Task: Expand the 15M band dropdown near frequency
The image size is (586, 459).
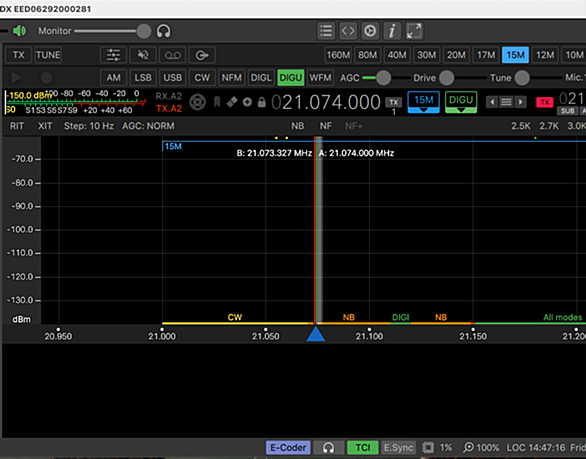Action: click(x=423, y=102)
